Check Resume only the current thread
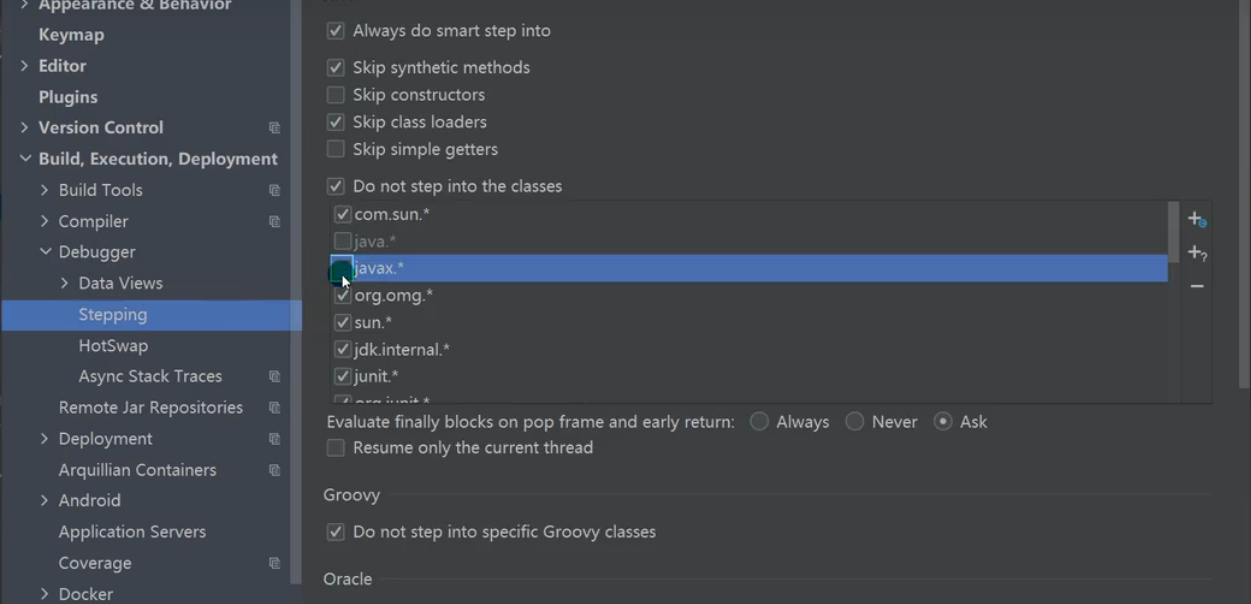Image resolution: width=1251 pixels, height=604 pixels. coord(336,448)
